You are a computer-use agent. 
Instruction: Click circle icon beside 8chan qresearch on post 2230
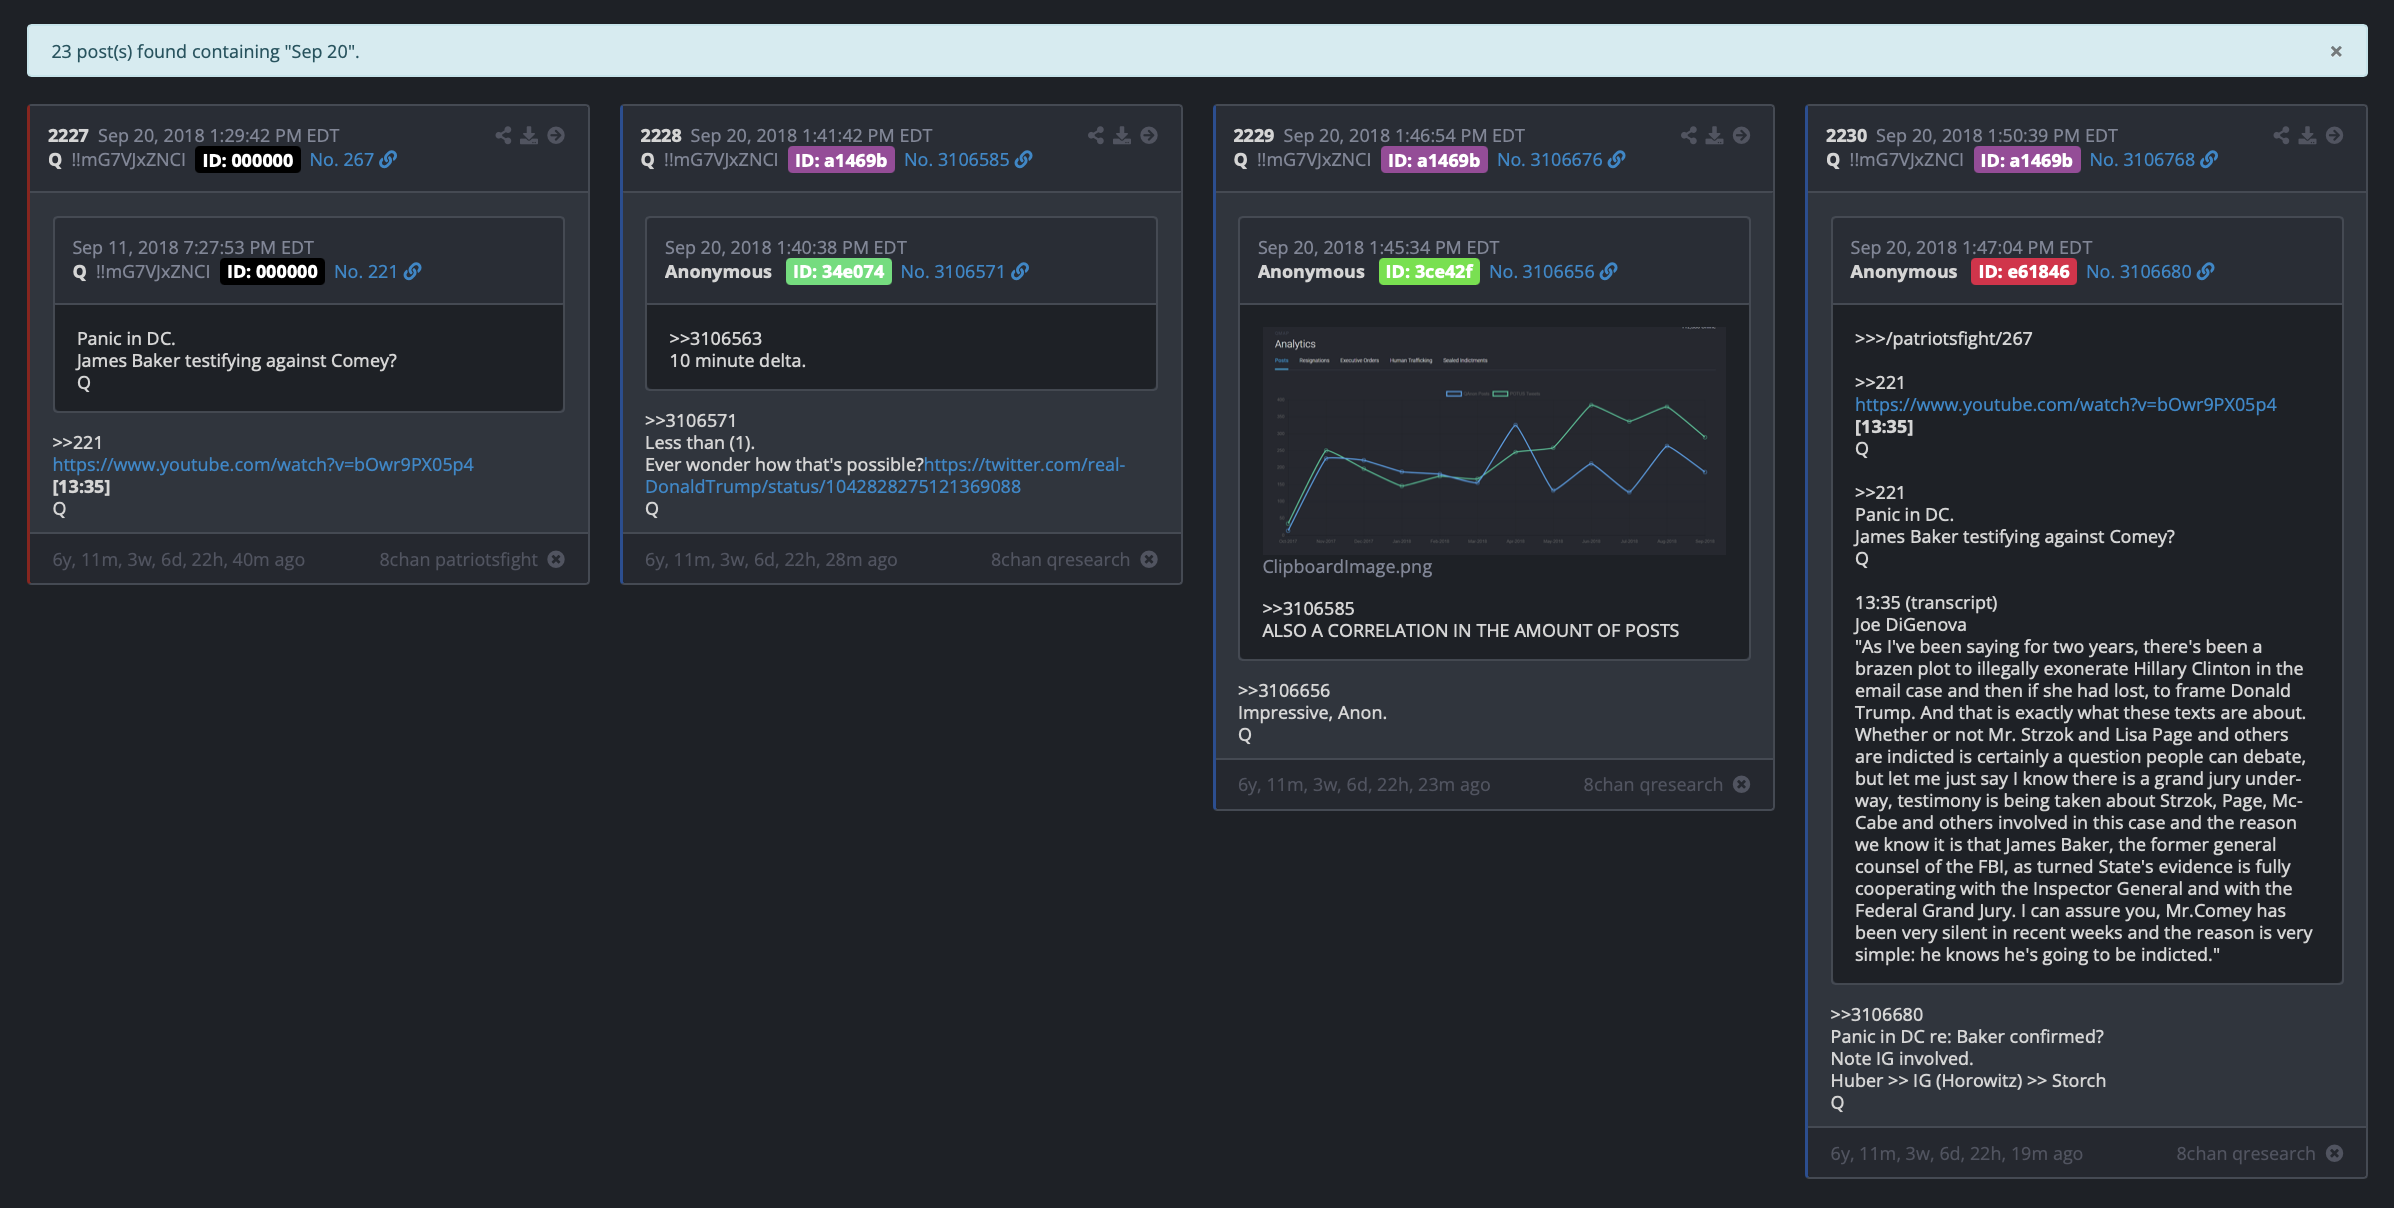coord(2334,1154)
